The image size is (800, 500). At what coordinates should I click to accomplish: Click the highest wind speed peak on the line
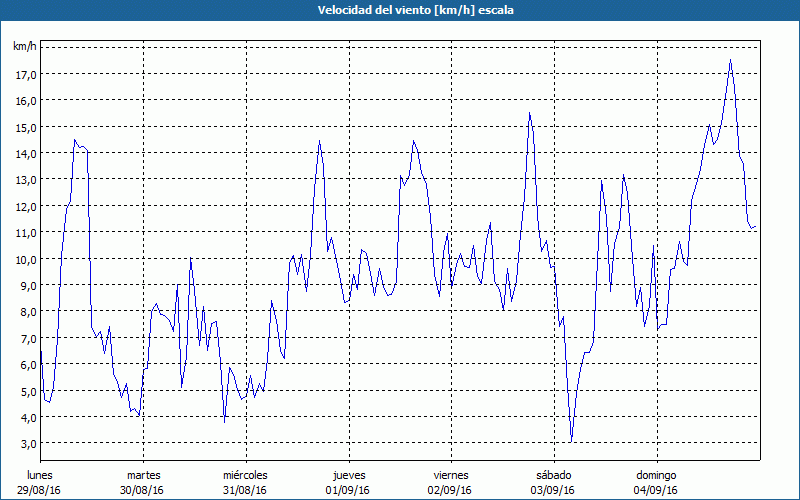click(730, 60)
